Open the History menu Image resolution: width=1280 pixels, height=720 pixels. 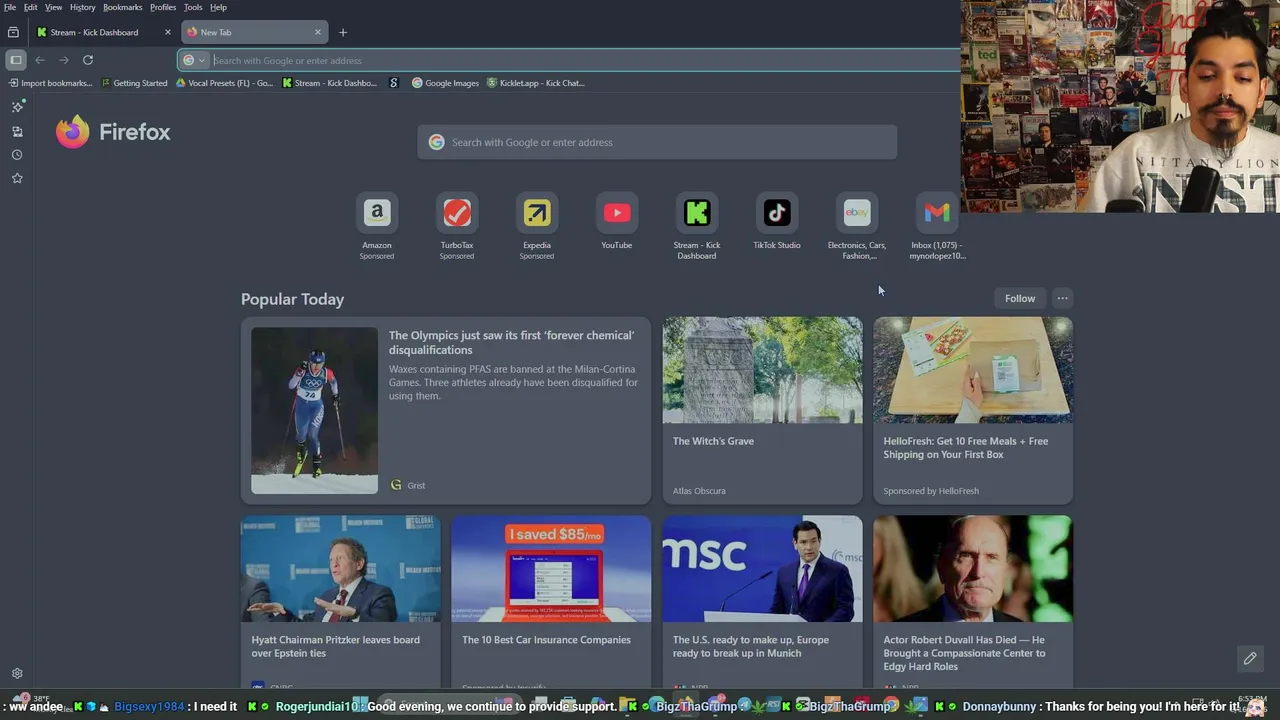83,7
